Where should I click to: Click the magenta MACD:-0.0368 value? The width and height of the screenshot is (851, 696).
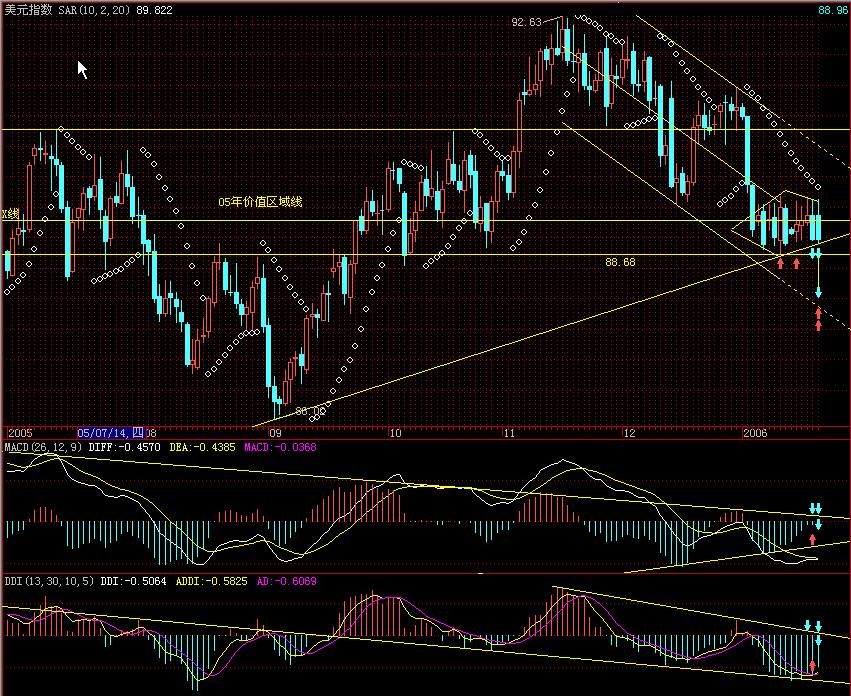click(280, 447)
